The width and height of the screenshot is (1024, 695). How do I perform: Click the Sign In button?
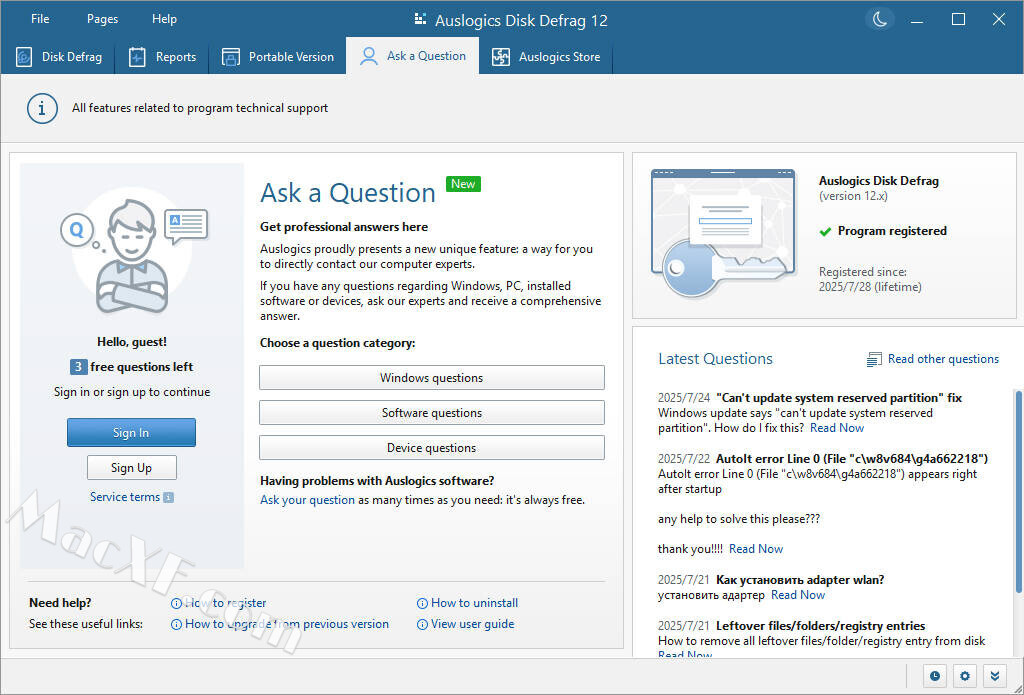(131, 432)
